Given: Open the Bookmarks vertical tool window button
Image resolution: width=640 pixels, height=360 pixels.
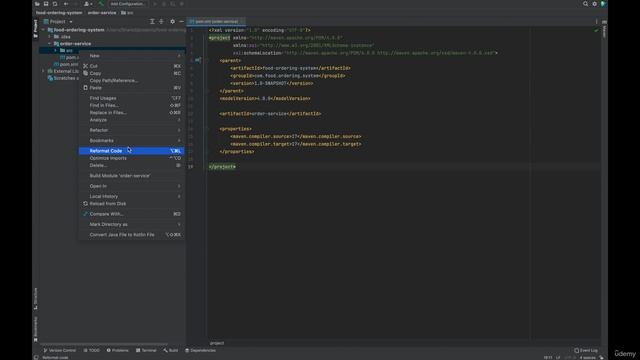Looking at the screenshot, I should click(x=36, y=329).
